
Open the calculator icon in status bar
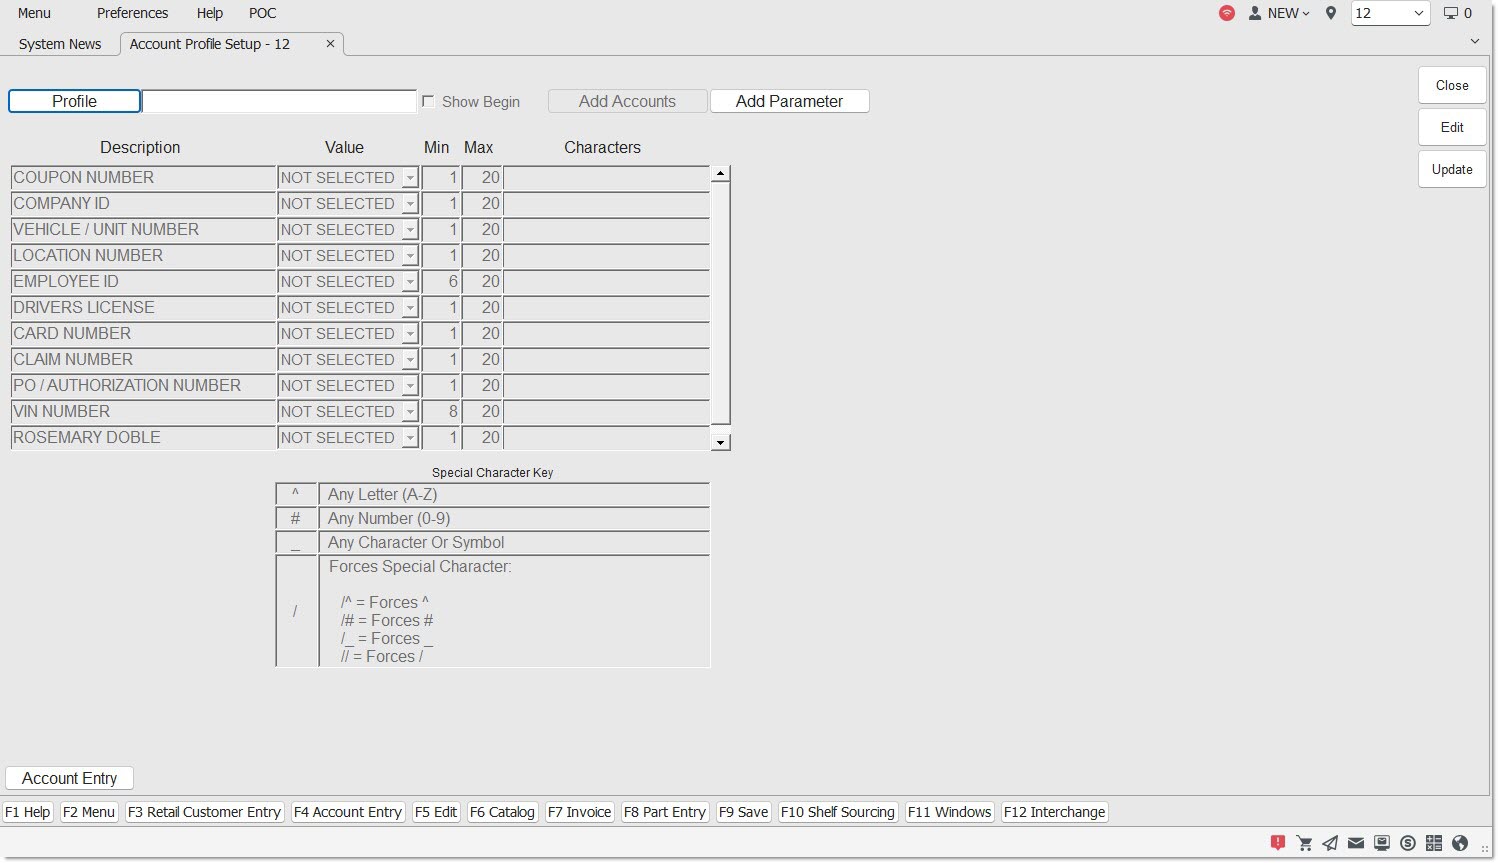tap(1434, 843)
